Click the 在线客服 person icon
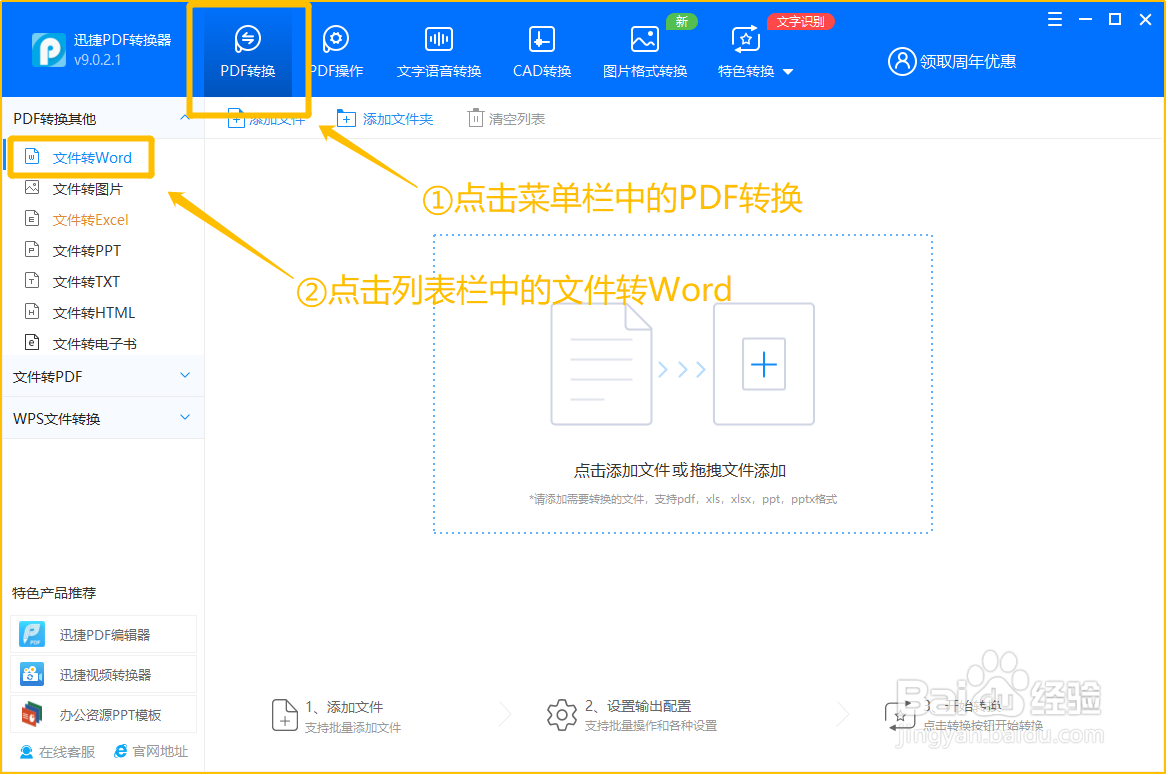Image resolution: width=1168 pixels, height=775 pixels. click(26, 752)
